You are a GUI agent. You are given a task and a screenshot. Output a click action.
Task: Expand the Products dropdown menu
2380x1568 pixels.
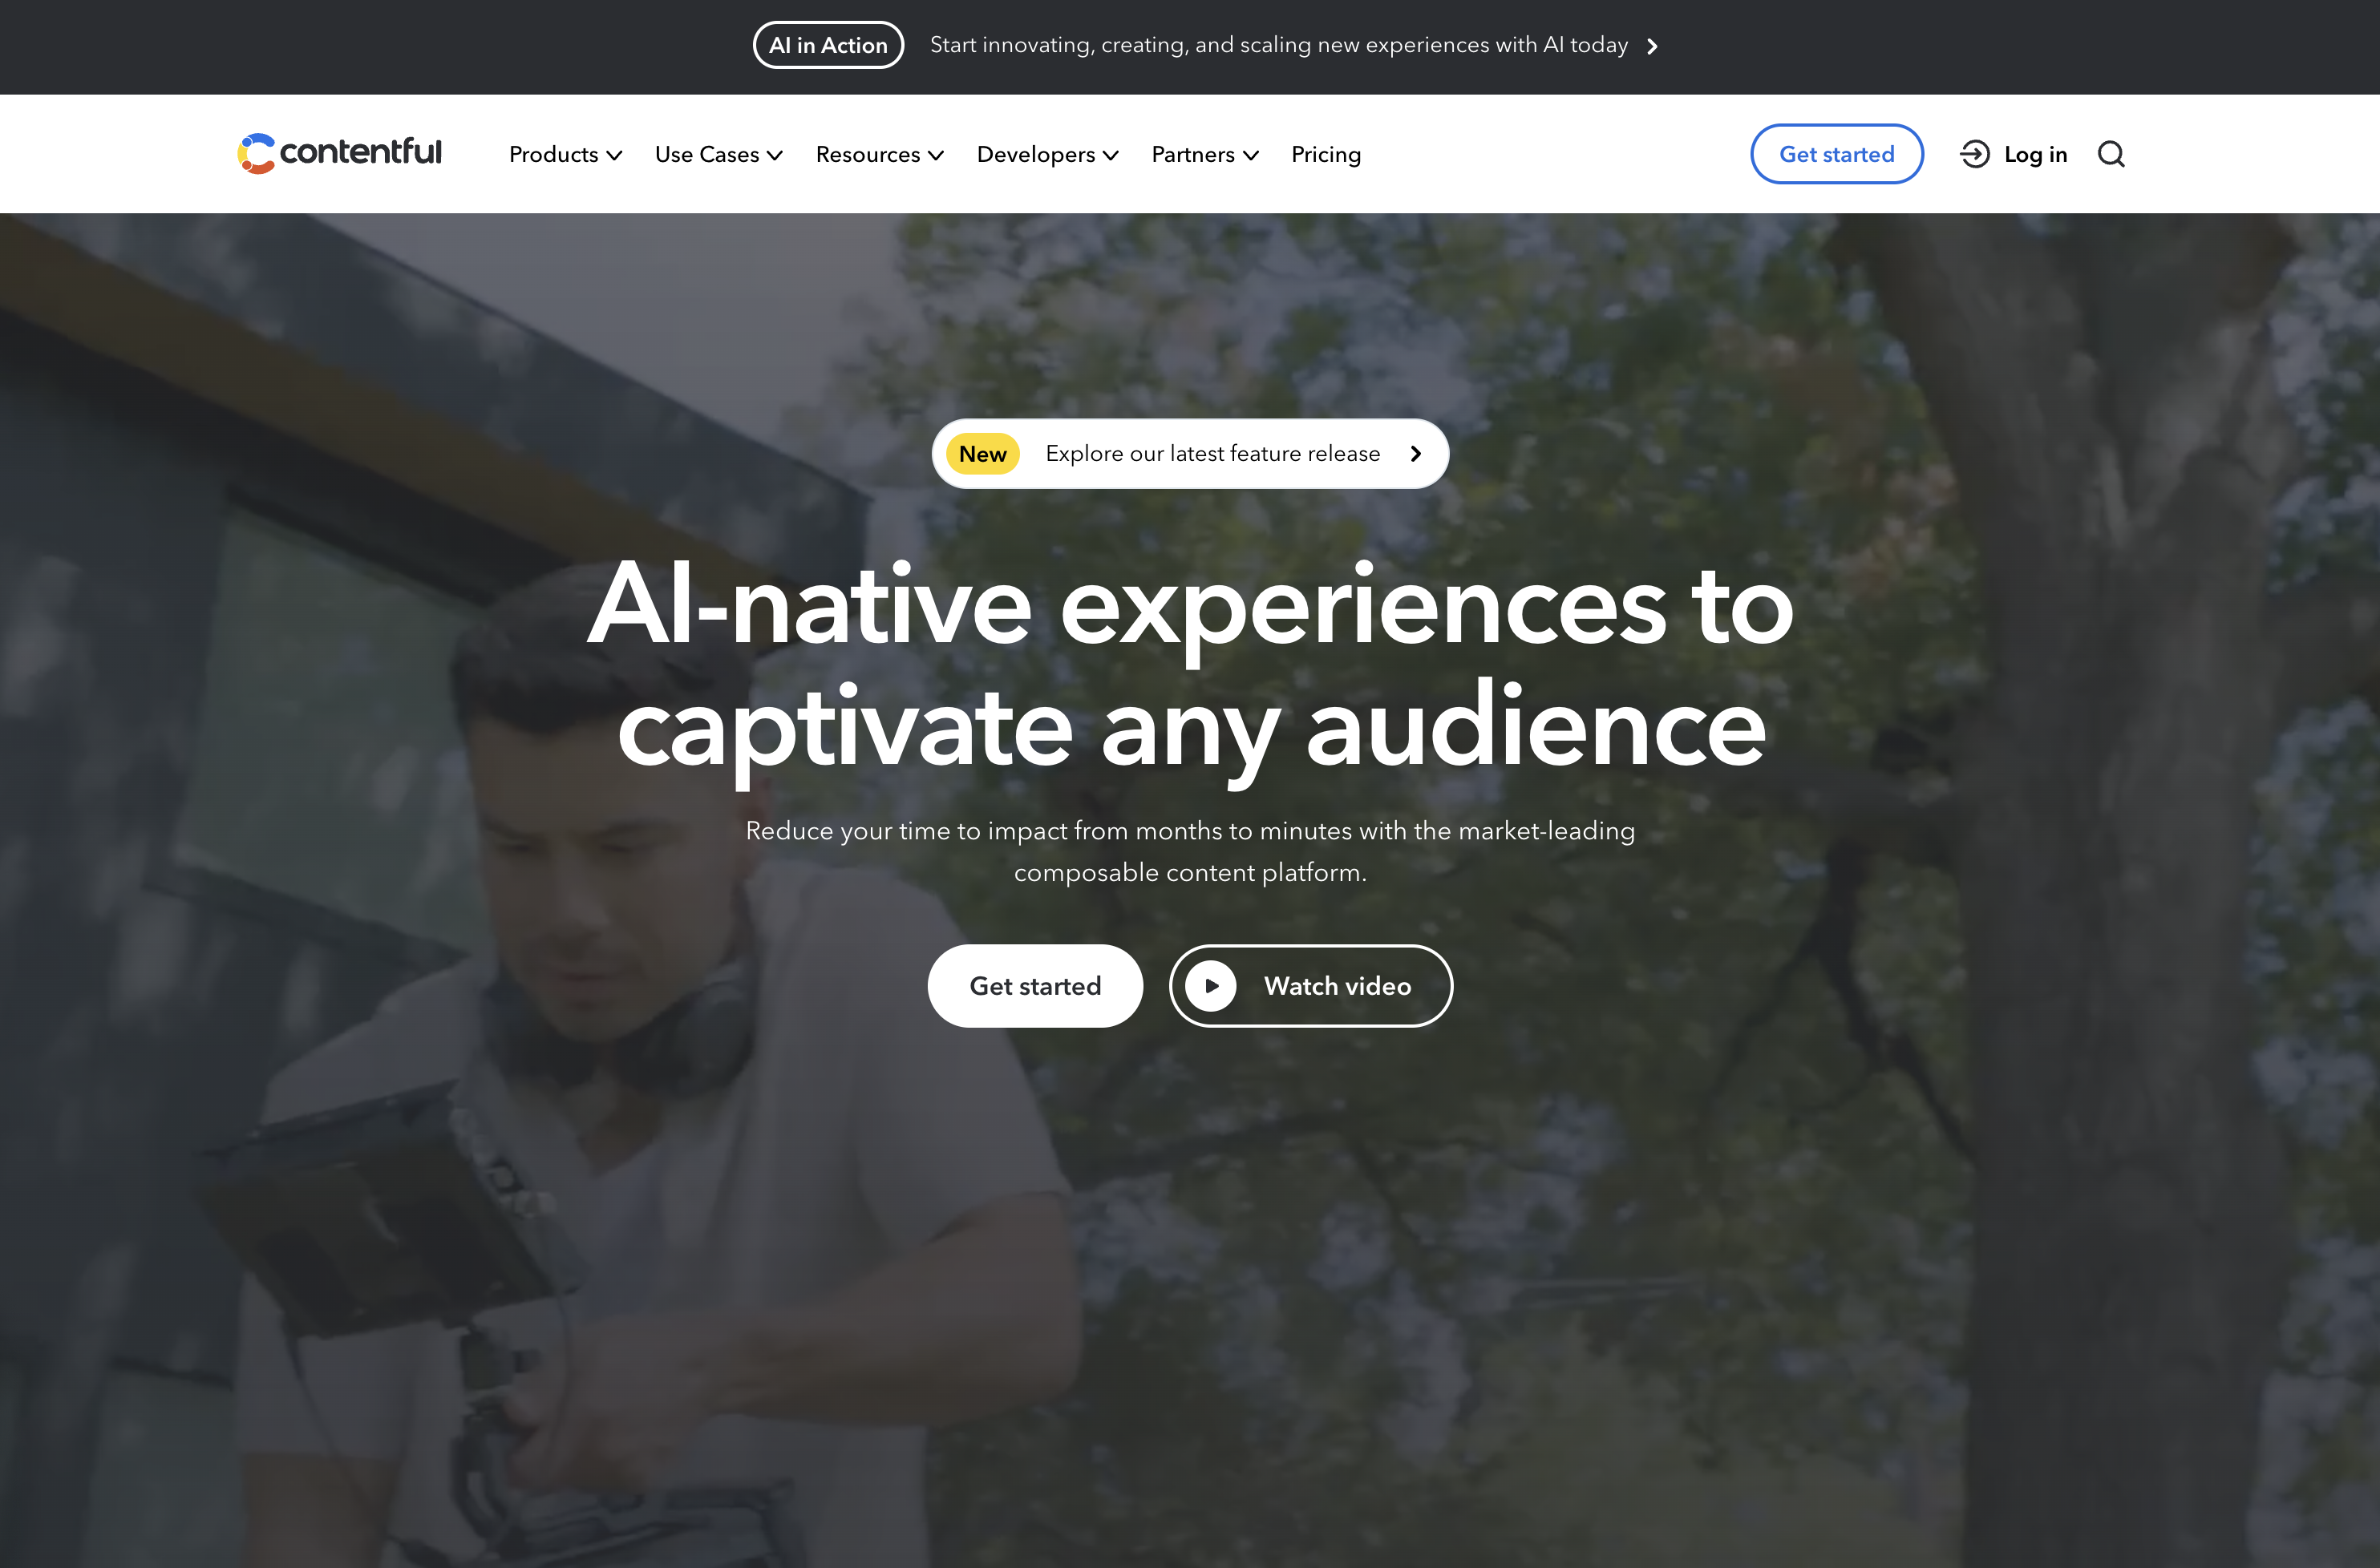tap(565, 154)
